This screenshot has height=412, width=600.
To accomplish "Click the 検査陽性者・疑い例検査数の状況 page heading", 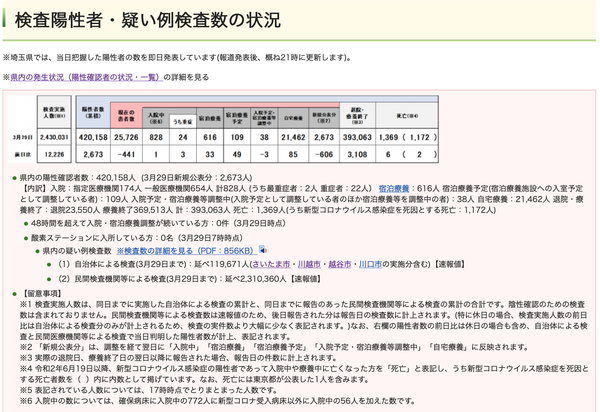I will tap(148, 20).
